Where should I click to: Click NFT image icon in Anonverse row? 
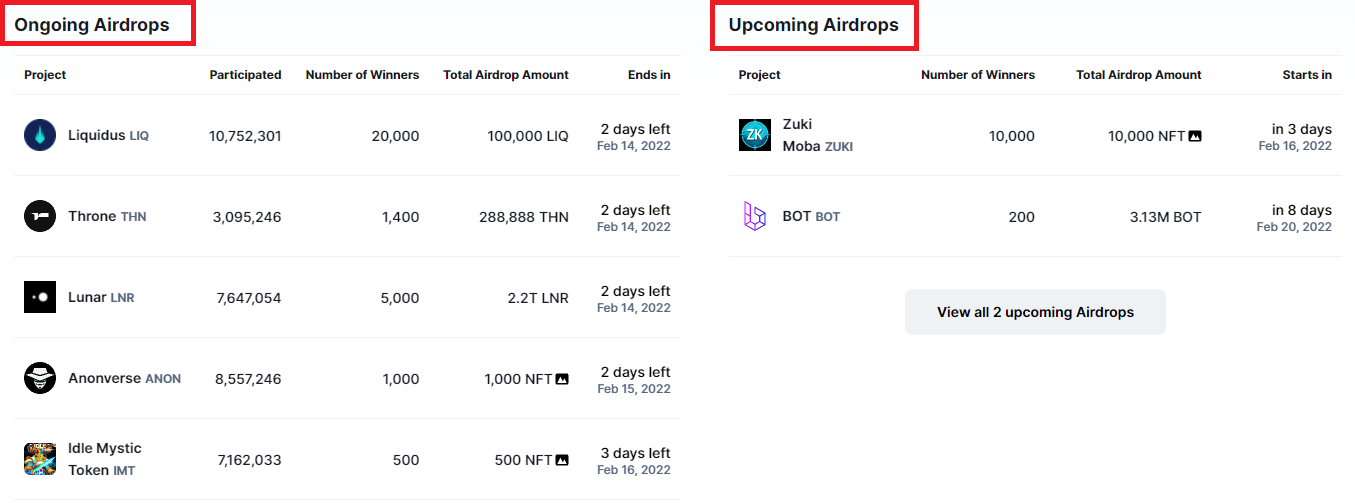(562, 379)
